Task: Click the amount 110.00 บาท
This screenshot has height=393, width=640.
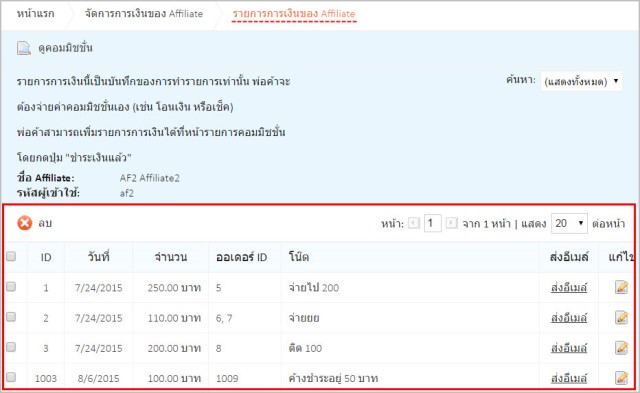Action: (174, 318)
